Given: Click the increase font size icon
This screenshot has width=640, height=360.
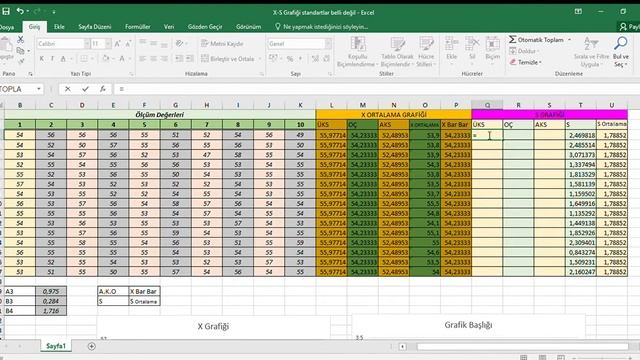Looking at the screenshot, I should (x=118, y=44).
